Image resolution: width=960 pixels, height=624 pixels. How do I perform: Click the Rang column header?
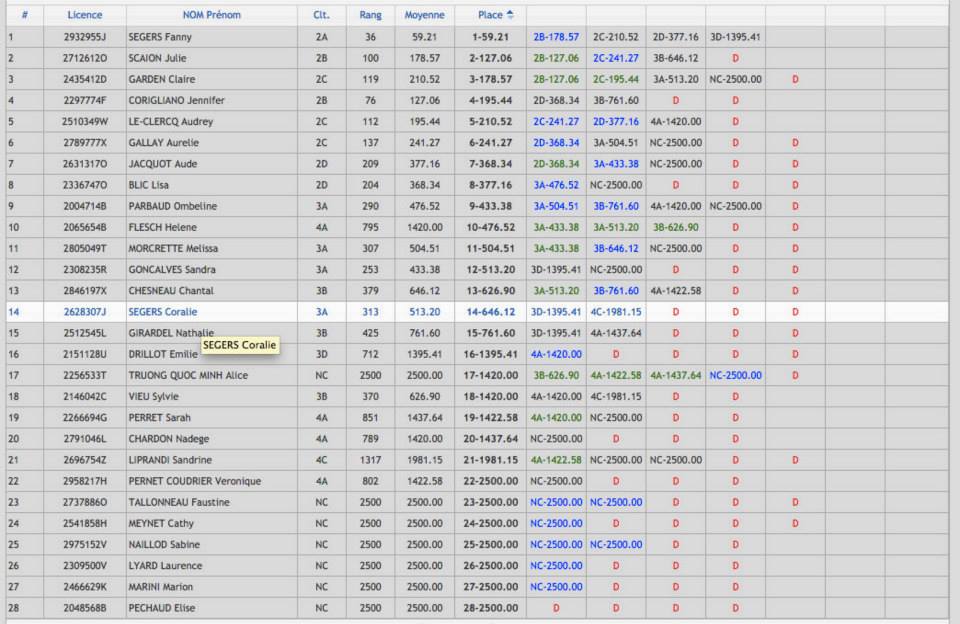[x=370, y=15]
